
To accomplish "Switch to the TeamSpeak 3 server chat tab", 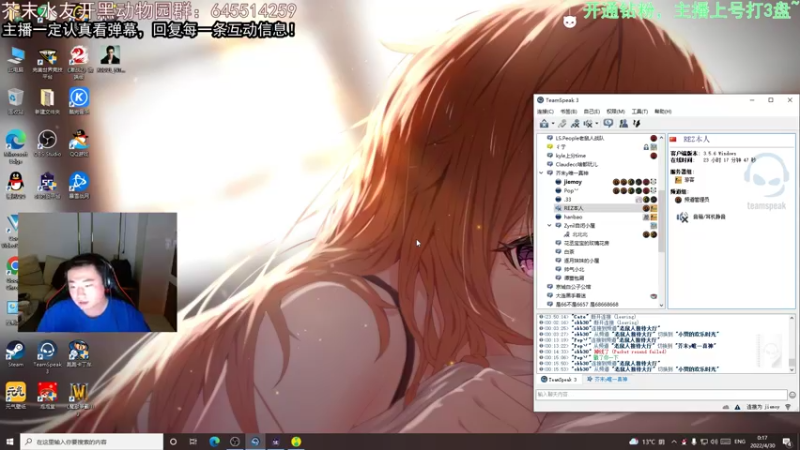I will (560, 380).
